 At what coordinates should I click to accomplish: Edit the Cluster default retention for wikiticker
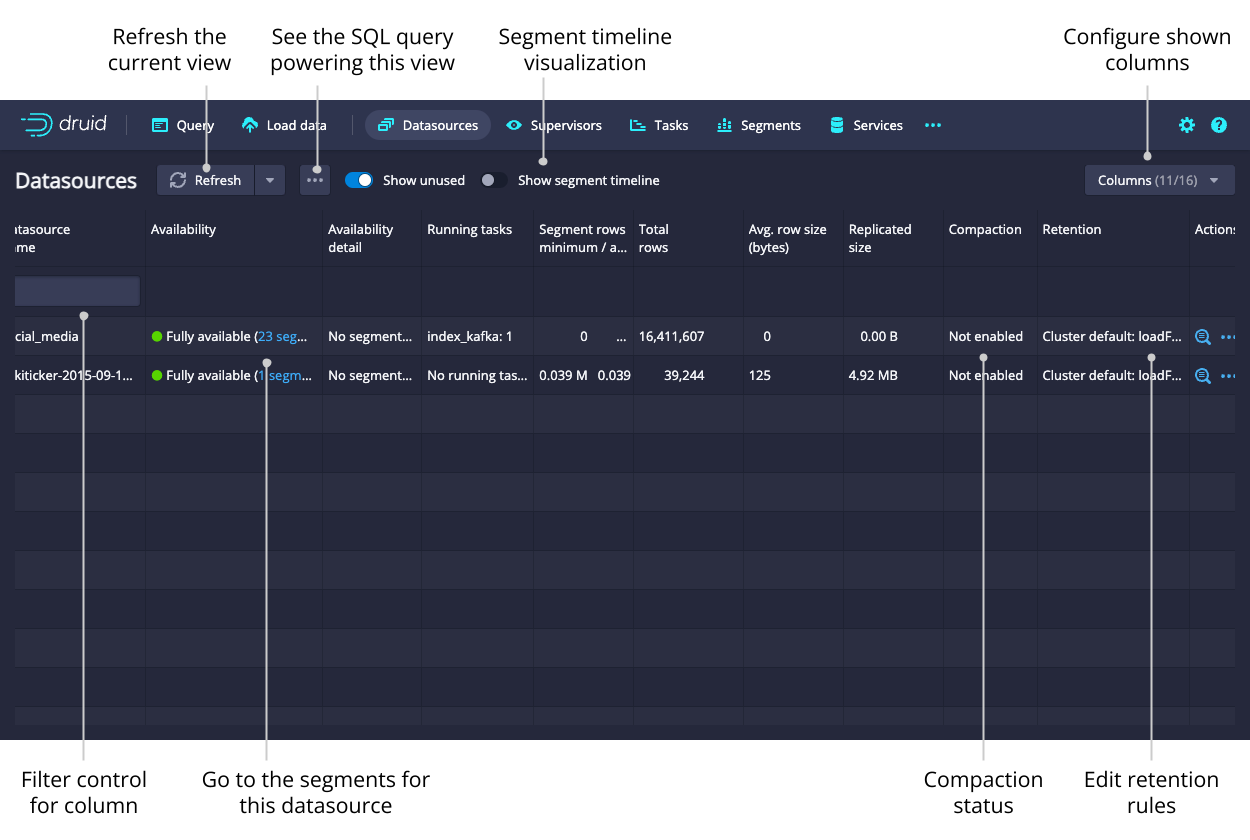tap(1112, 376)
